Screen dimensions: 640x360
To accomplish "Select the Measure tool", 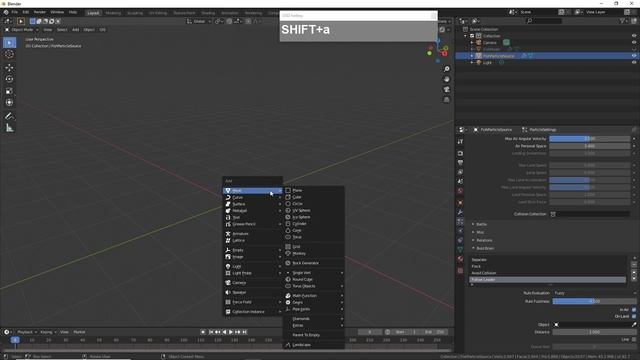I will click(x=9, y=128).
